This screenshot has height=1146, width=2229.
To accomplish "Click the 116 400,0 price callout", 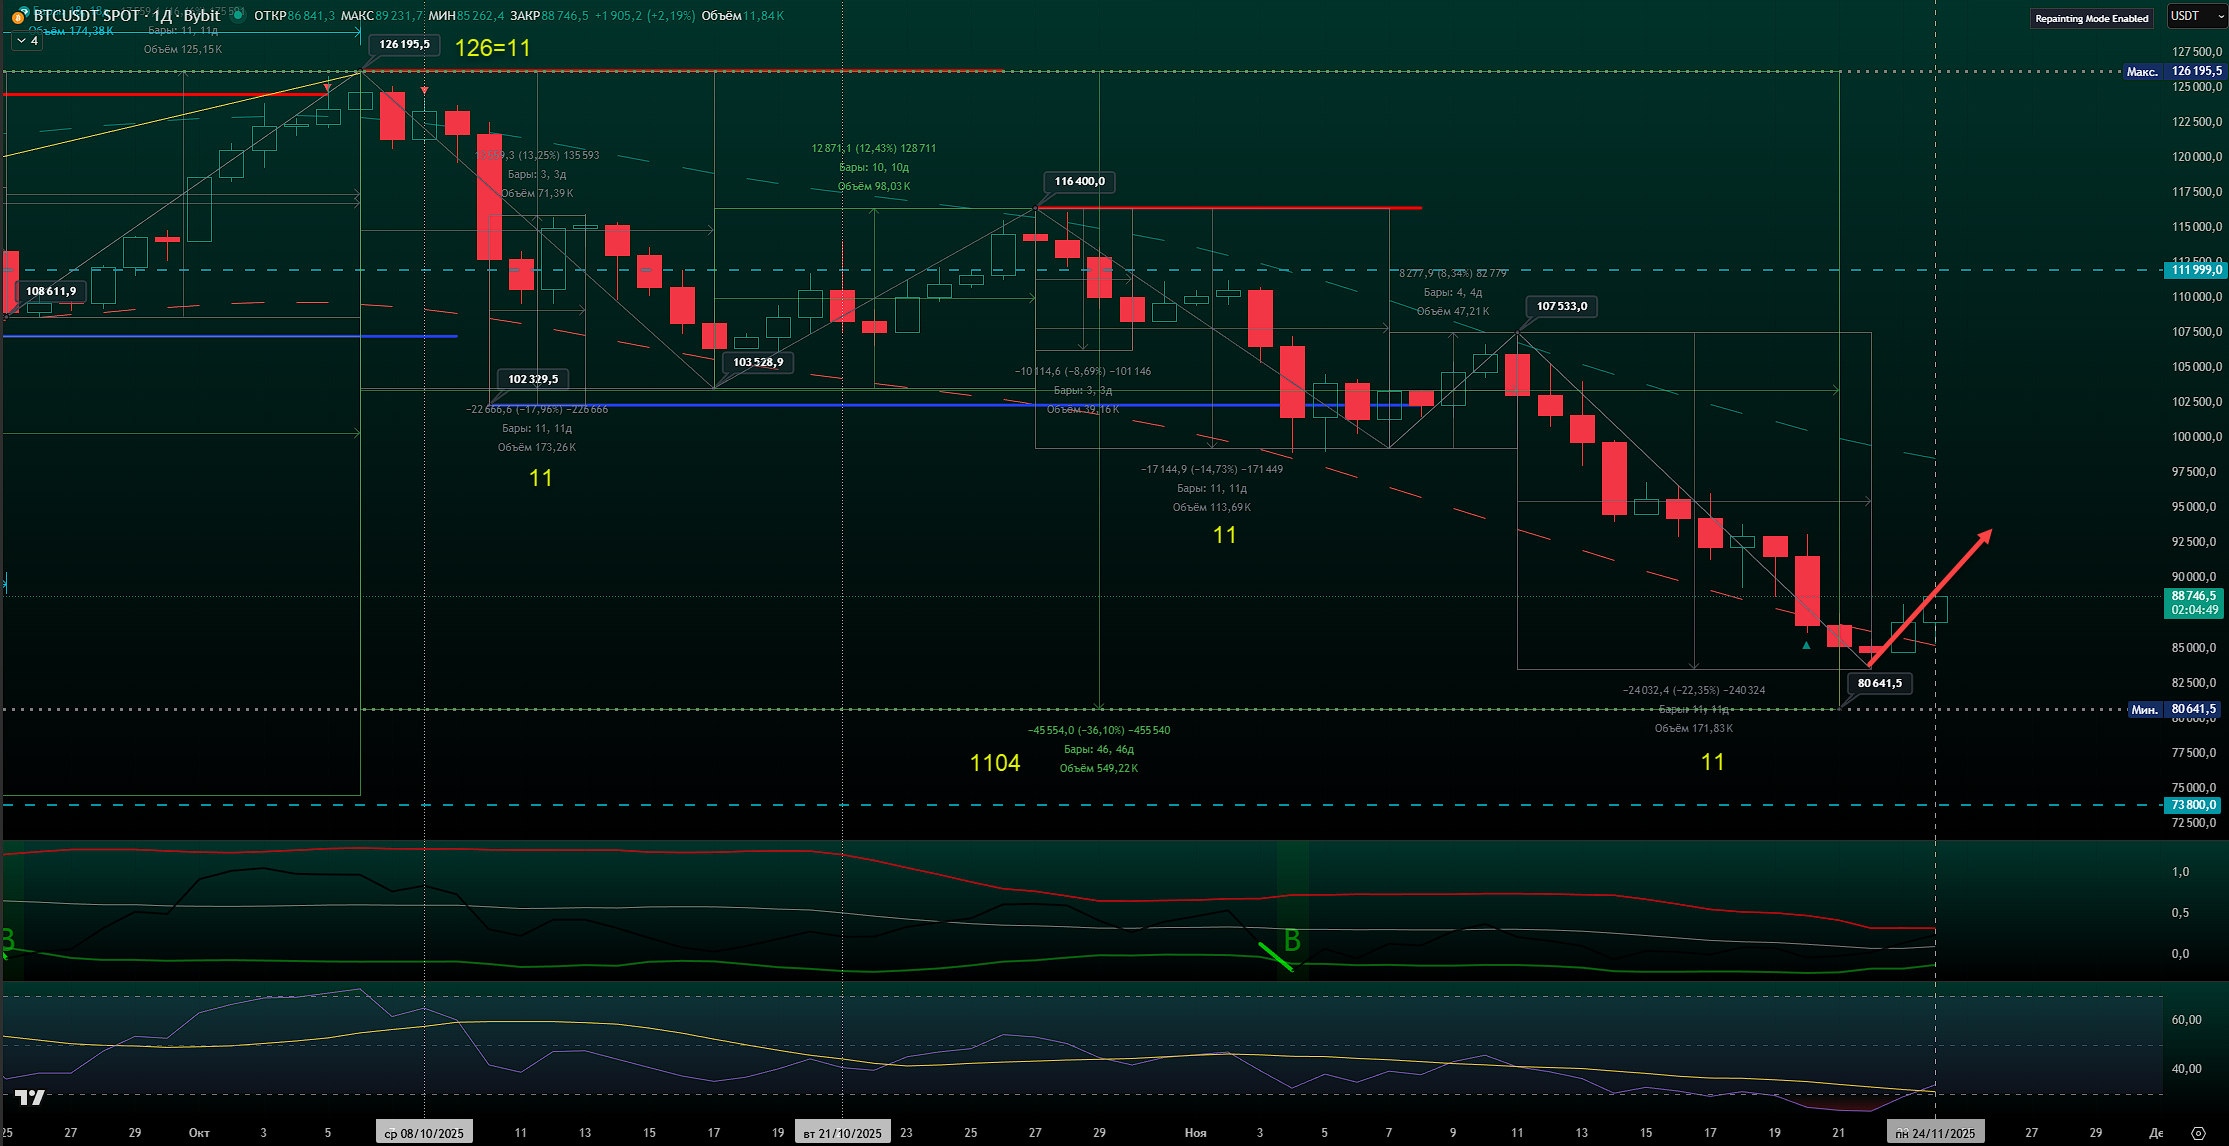I will tap(1080, 181).
